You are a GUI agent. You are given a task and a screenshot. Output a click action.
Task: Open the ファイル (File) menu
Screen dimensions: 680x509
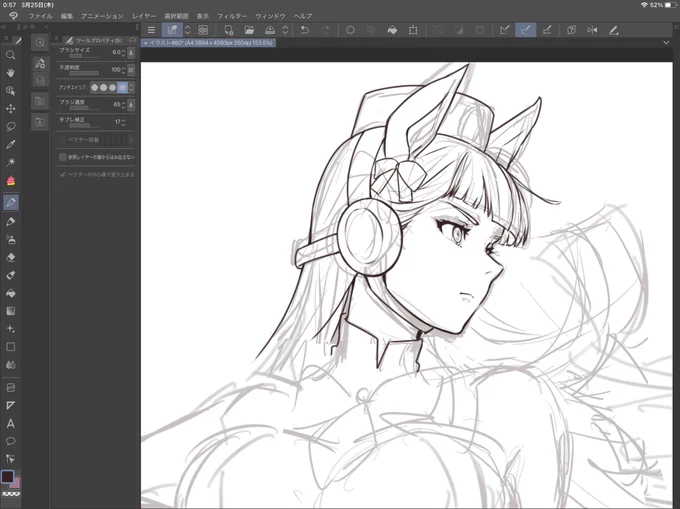40,16
